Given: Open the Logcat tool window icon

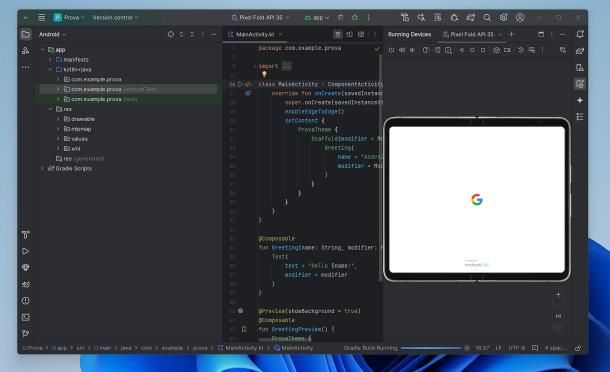Looking at the screenshot, I should (x=26, y=284).
